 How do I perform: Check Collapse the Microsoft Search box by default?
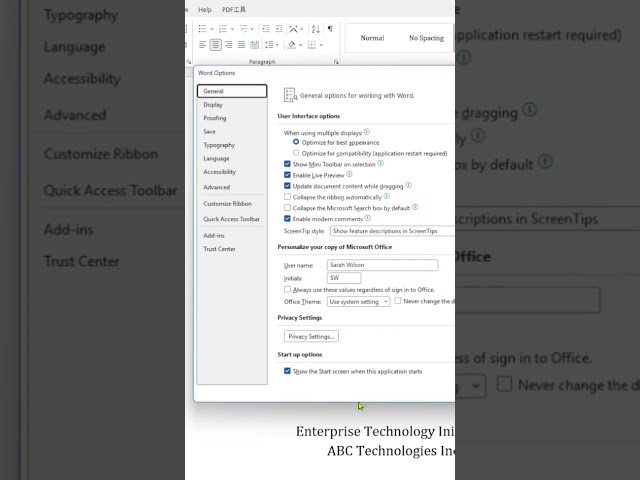287,208
